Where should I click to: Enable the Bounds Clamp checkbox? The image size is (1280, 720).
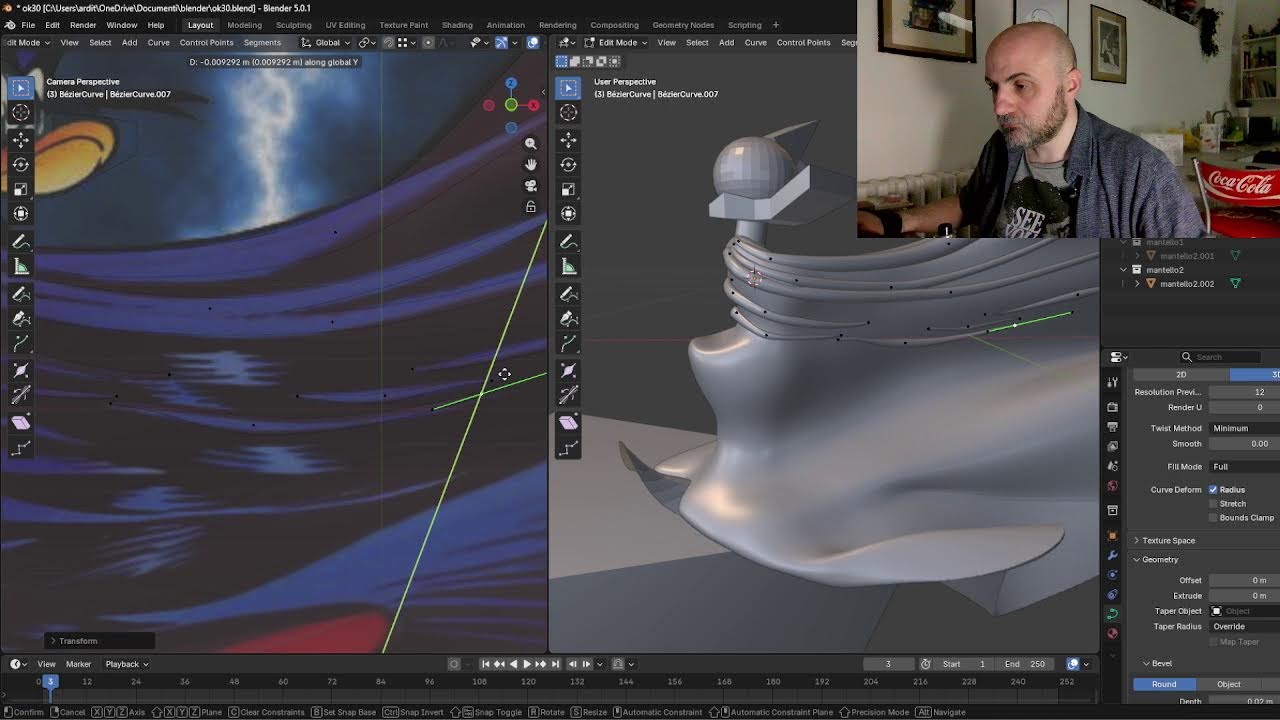pos(1213,518)
